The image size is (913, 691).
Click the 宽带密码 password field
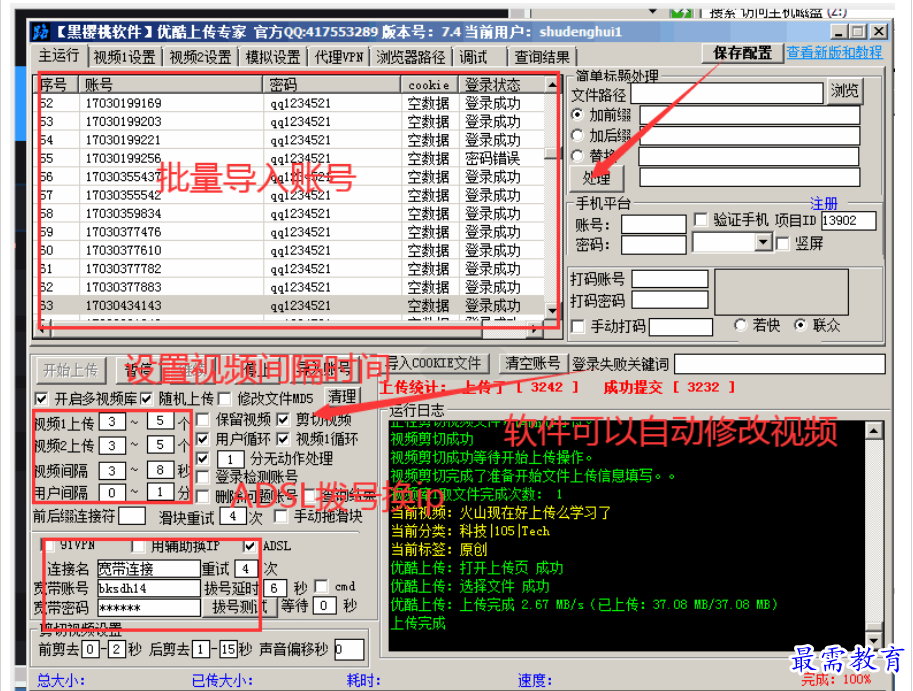[x=148, y=608]
